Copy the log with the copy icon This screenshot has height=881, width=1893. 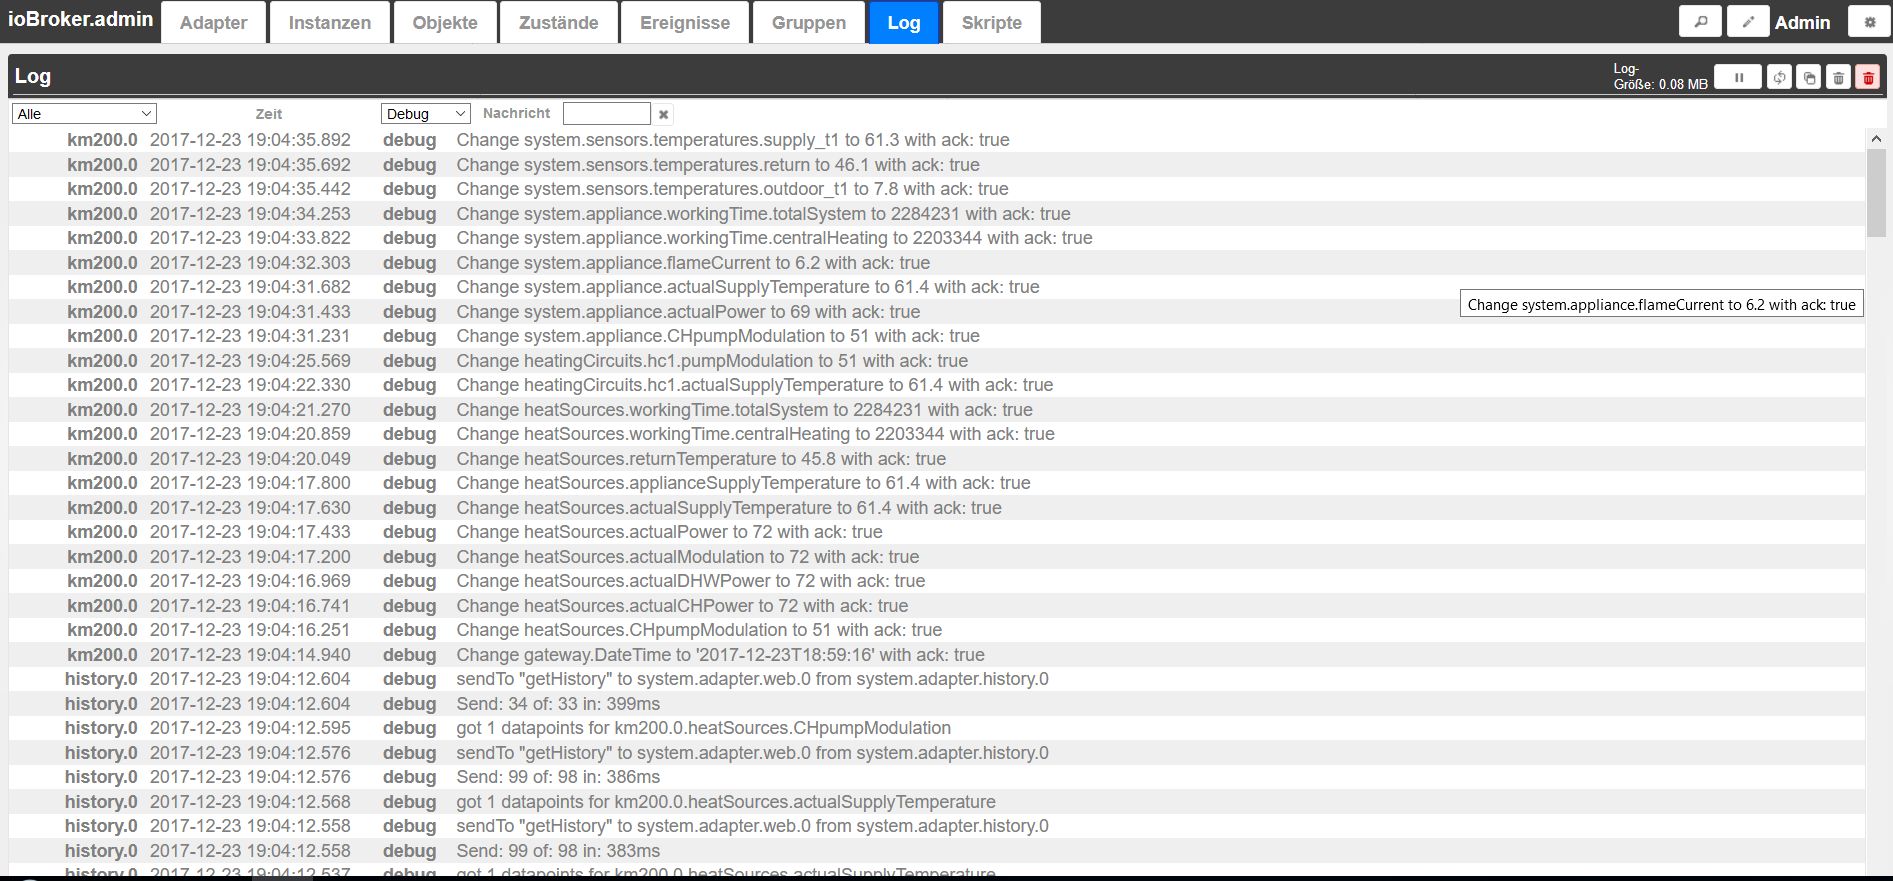(1809, 77)
